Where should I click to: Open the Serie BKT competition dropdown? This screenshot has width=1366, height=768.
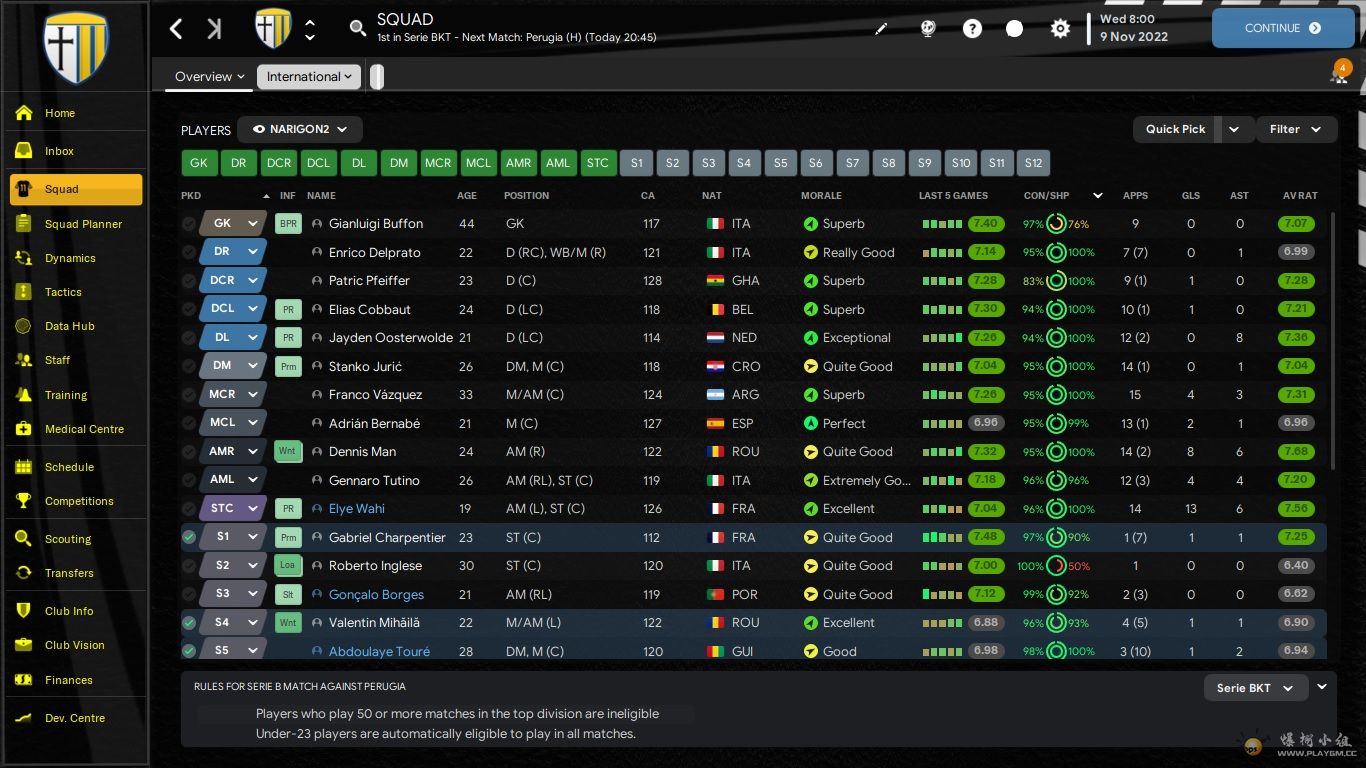click(1255, 688)
